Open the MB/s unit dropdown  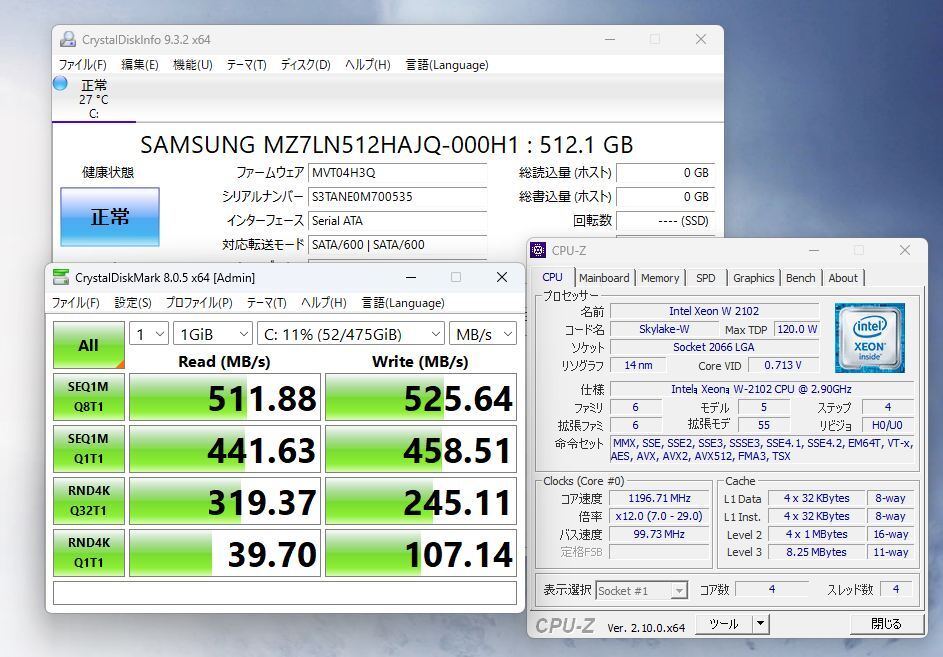tap(483, 334)
